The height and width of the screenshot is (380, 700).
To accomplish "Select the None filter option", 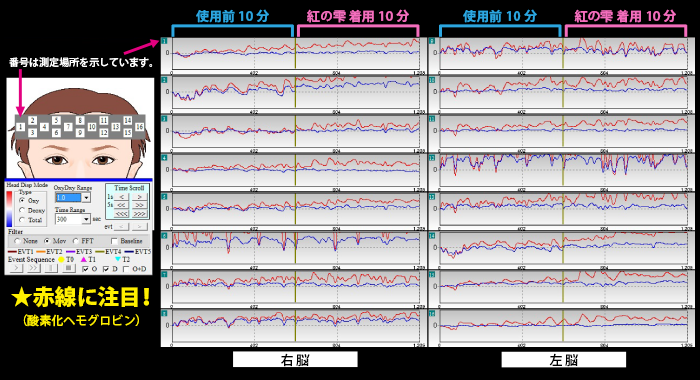I will pyautogui.click(x=17, y=241).
